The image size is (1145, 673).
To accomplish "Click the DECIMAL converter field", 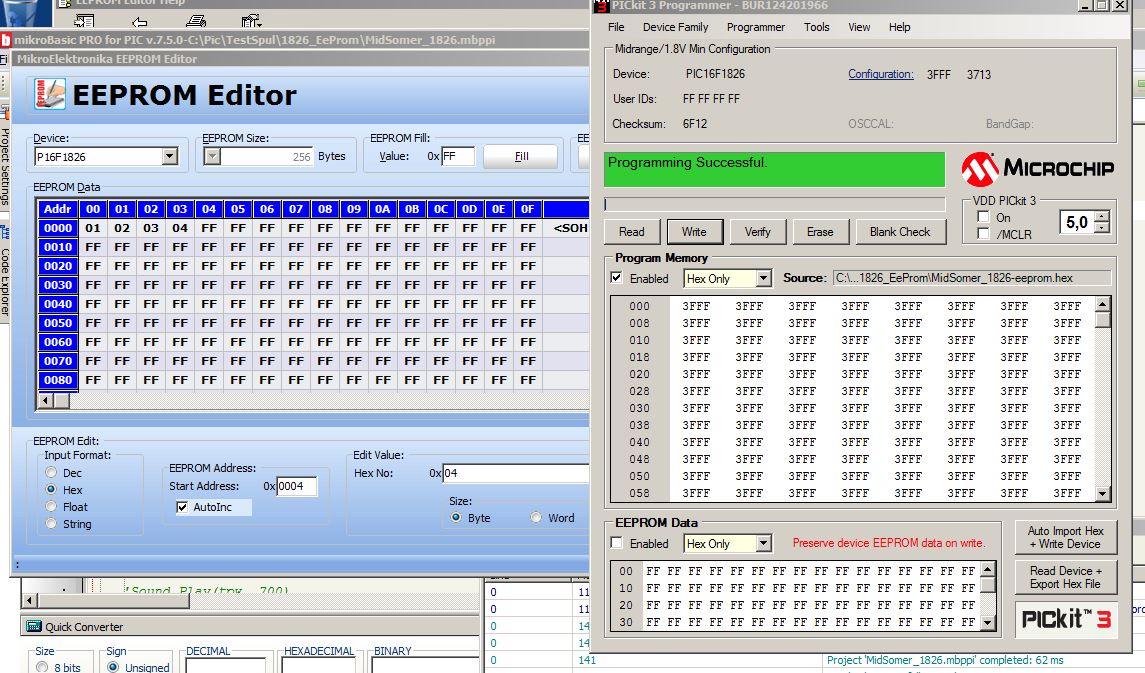I will pos(226,666).
